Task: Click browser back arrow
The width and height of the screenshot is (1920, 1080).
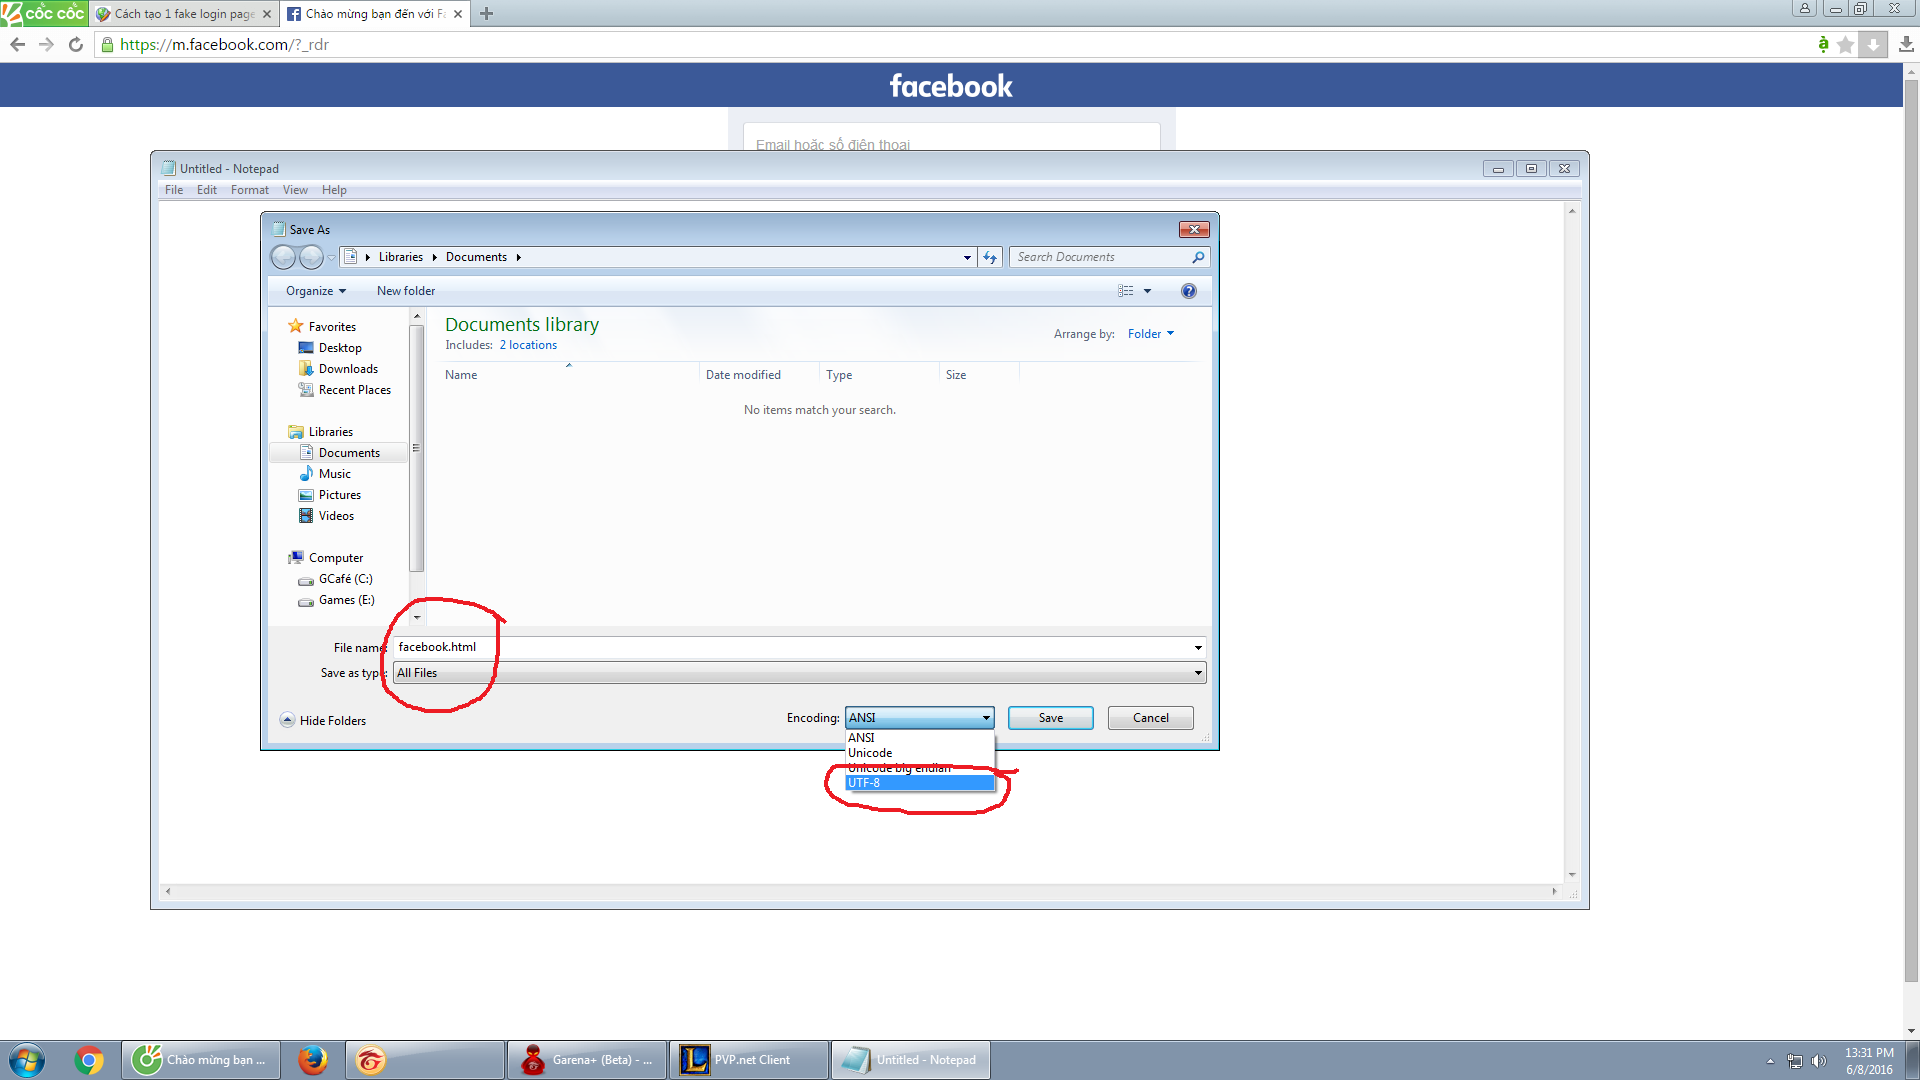Action: (x=17, y=44)
